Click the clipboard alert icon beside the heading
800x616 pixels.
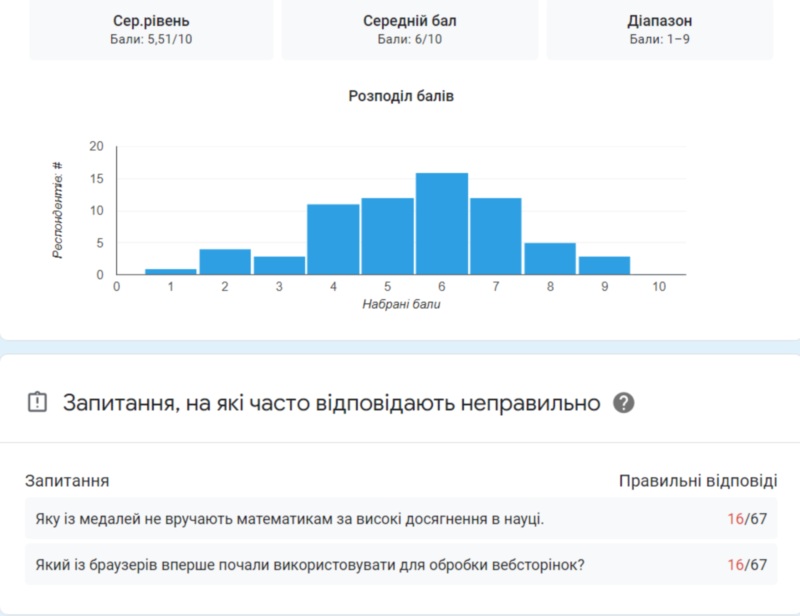[x=37, y=403]
